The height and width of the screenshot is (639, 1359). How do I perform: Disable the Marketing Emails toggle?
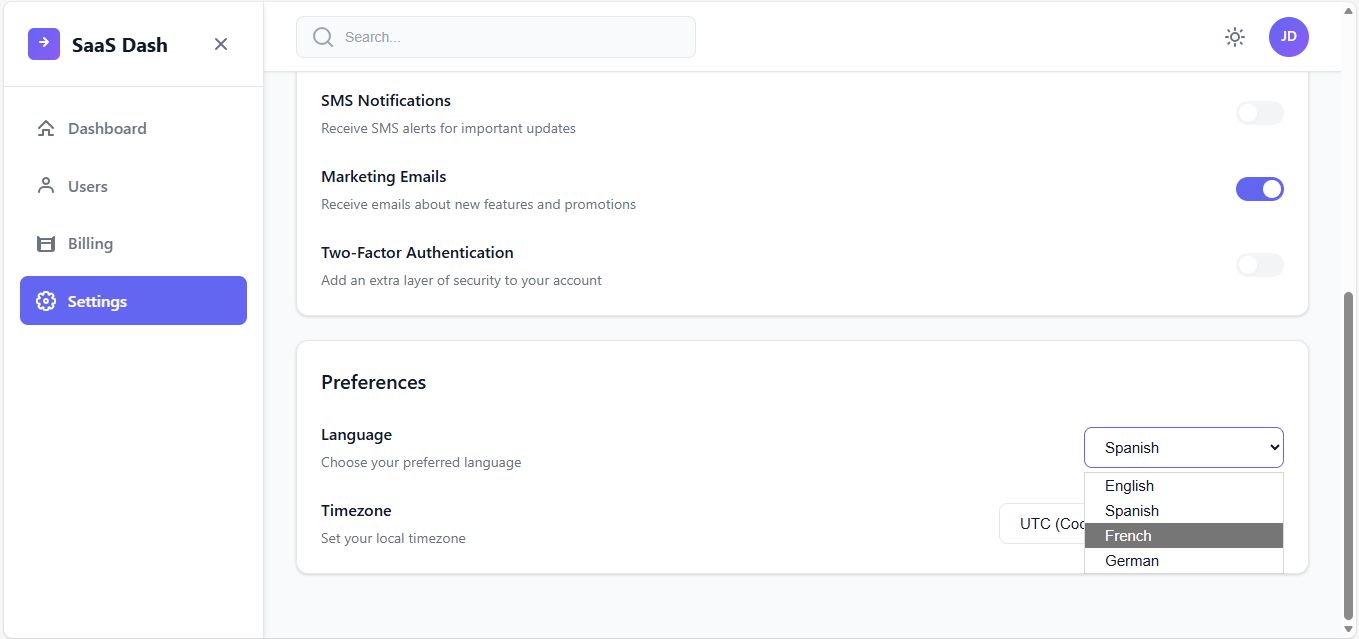[1259, 189]
